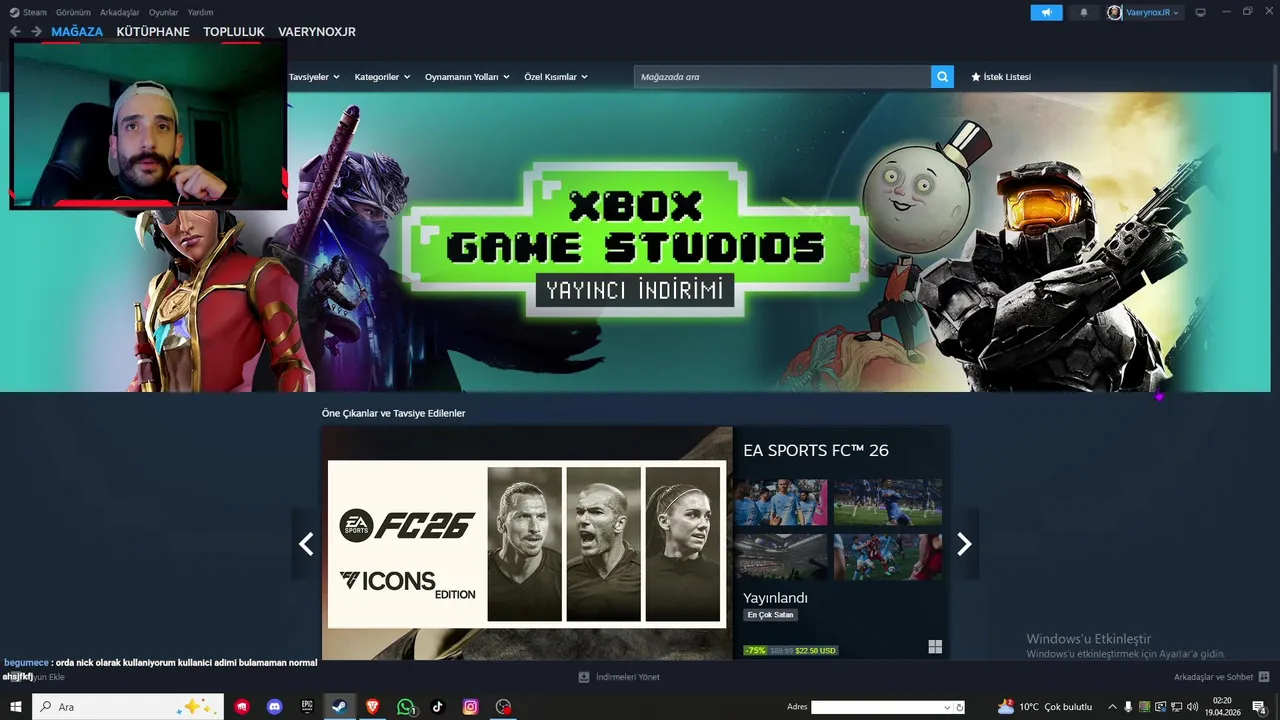This screenshot has height=720, width=1280.
Task: Switch to the TOPLULUK tab
Action: click(x=234, y=32)
